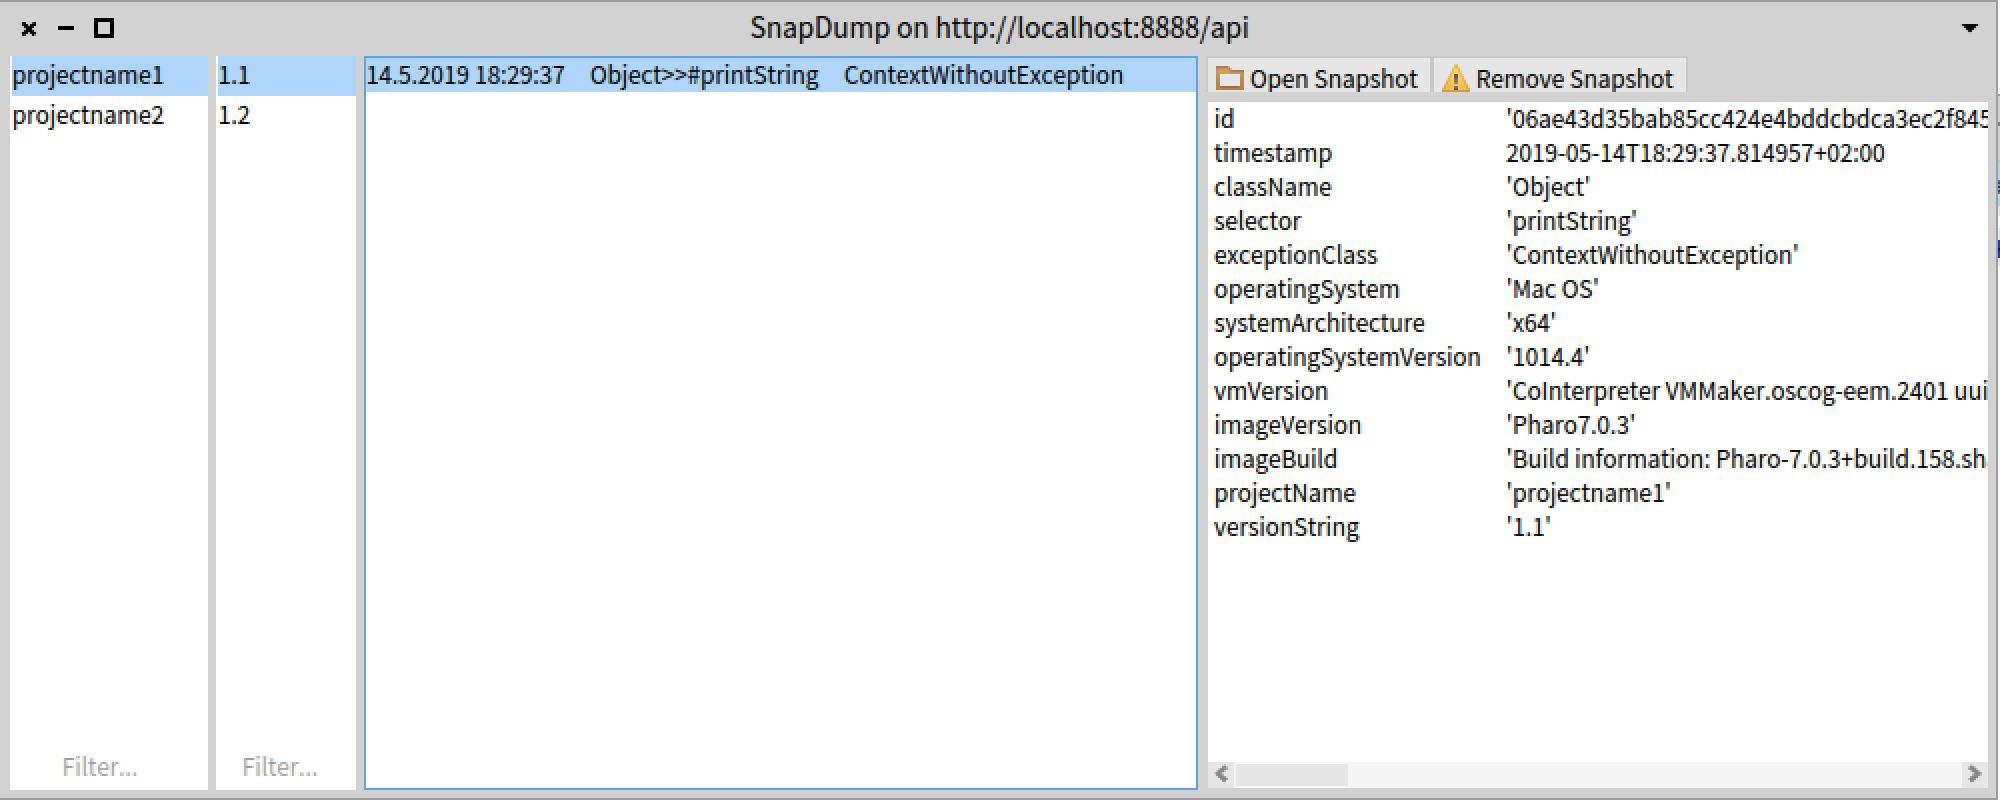Click the horizontal scrollbar thumb in details pane

click(1291, 774)
